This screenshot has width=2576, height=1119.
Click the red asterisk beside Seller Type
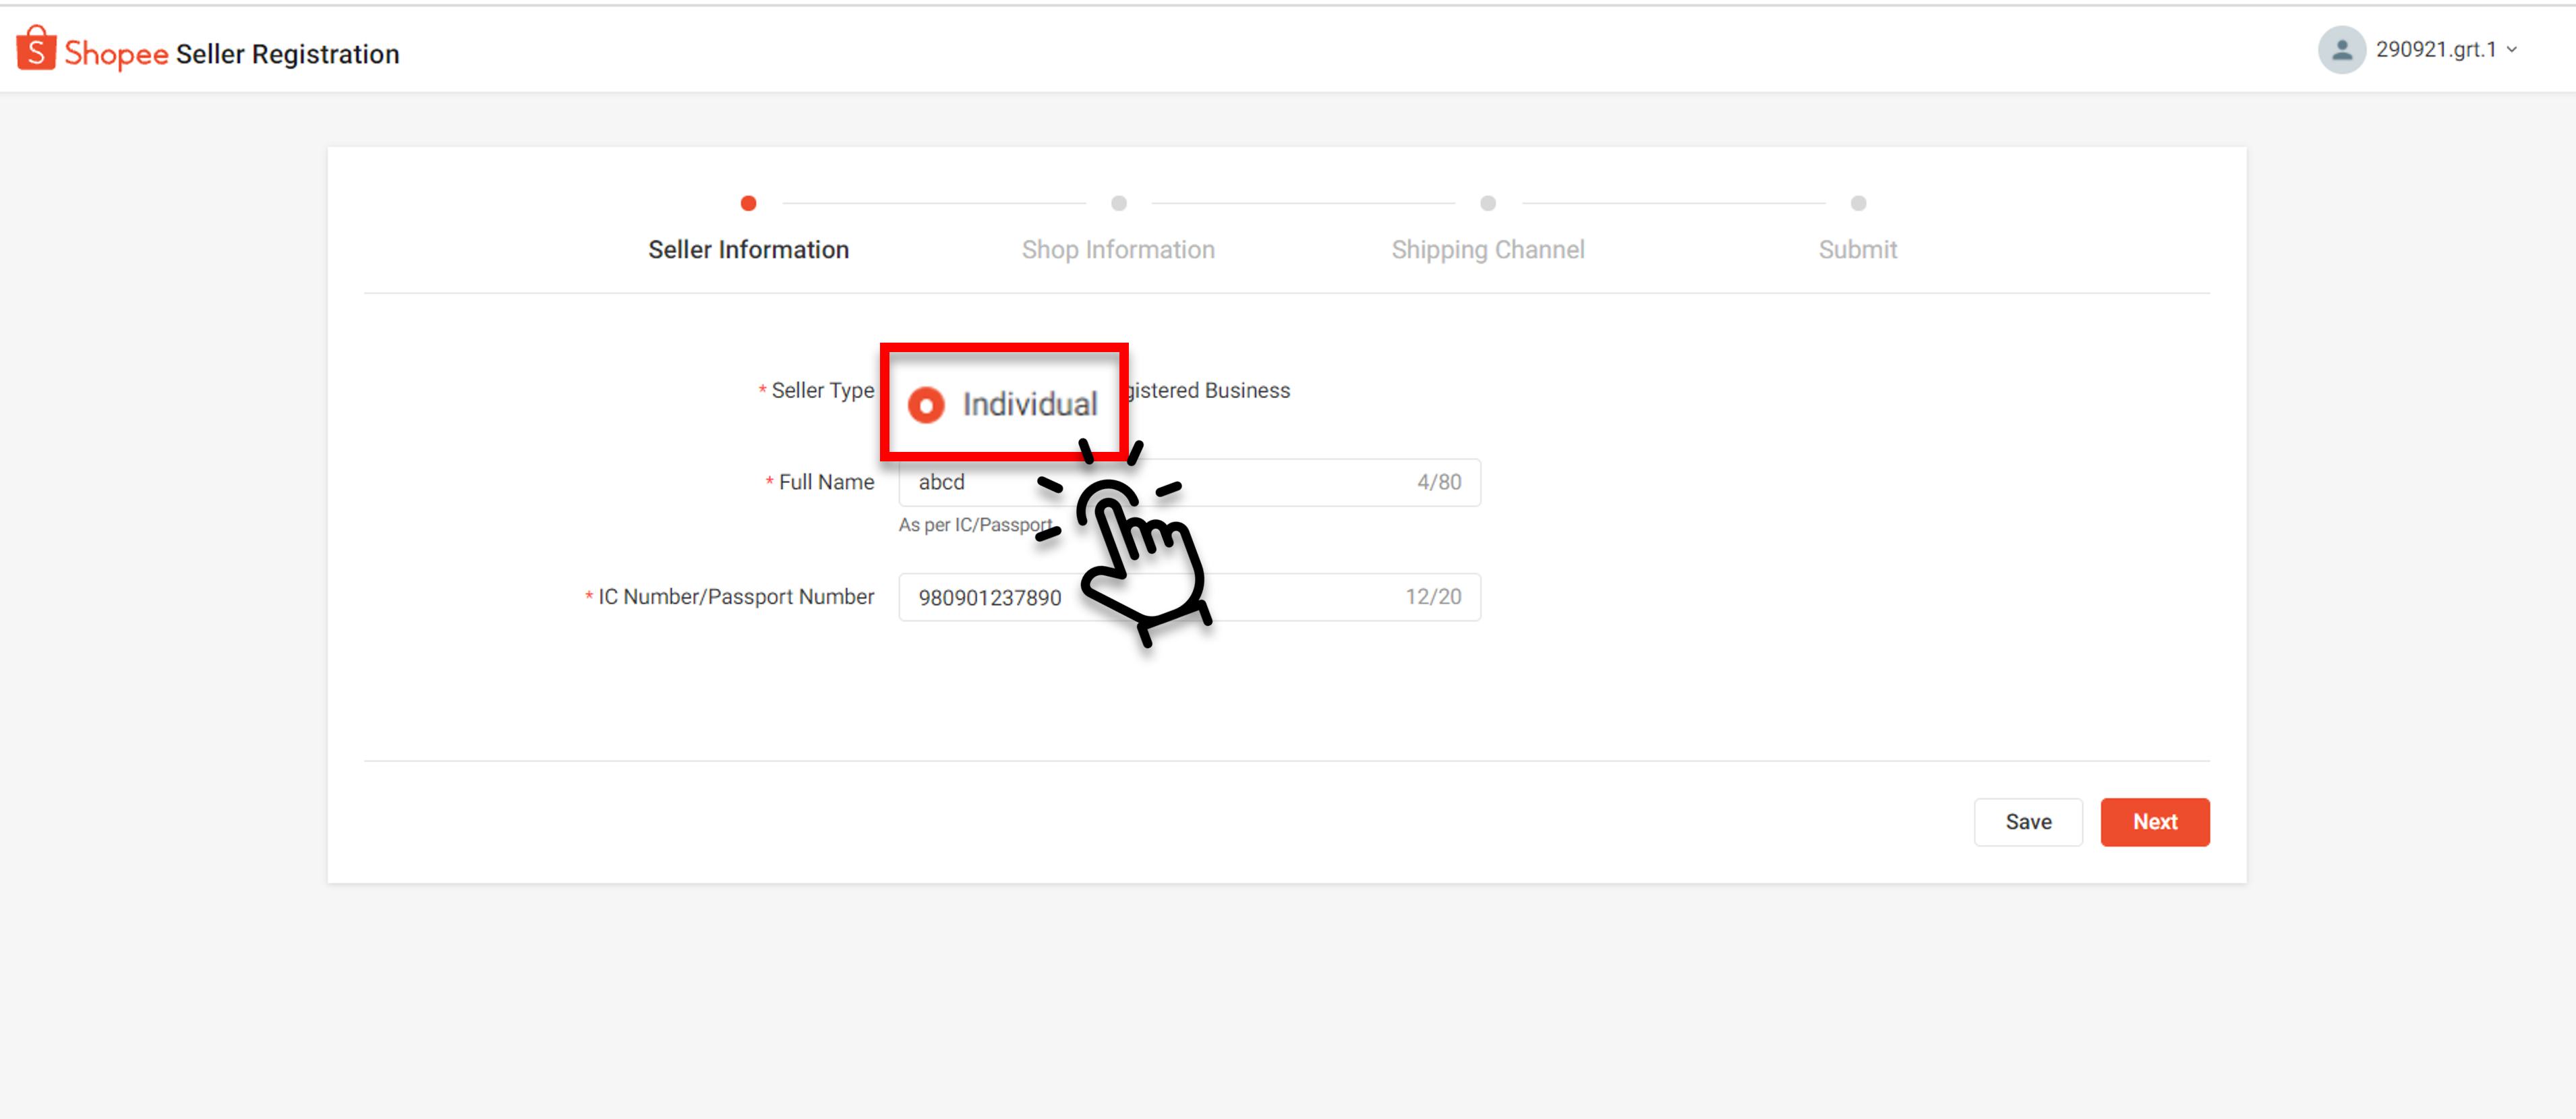point(761,390)
